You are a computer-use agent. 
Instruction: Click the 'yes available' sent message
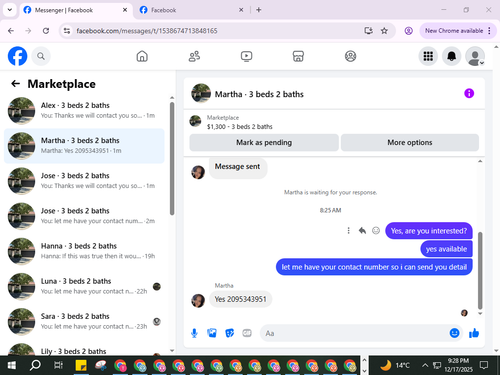(x=446, y=249)
